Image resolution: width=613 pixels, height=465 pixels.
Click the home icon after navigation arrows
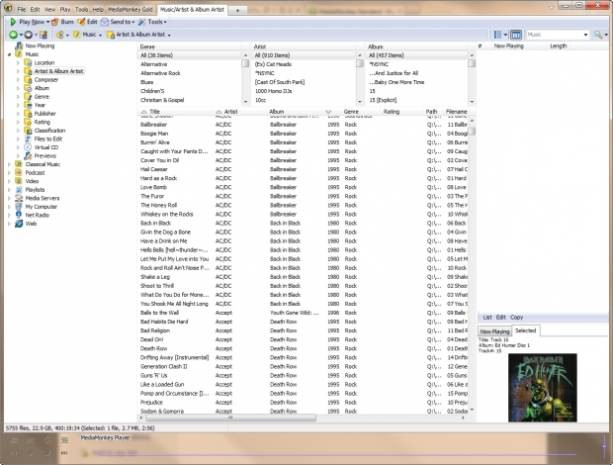click(x=43, y=35)
